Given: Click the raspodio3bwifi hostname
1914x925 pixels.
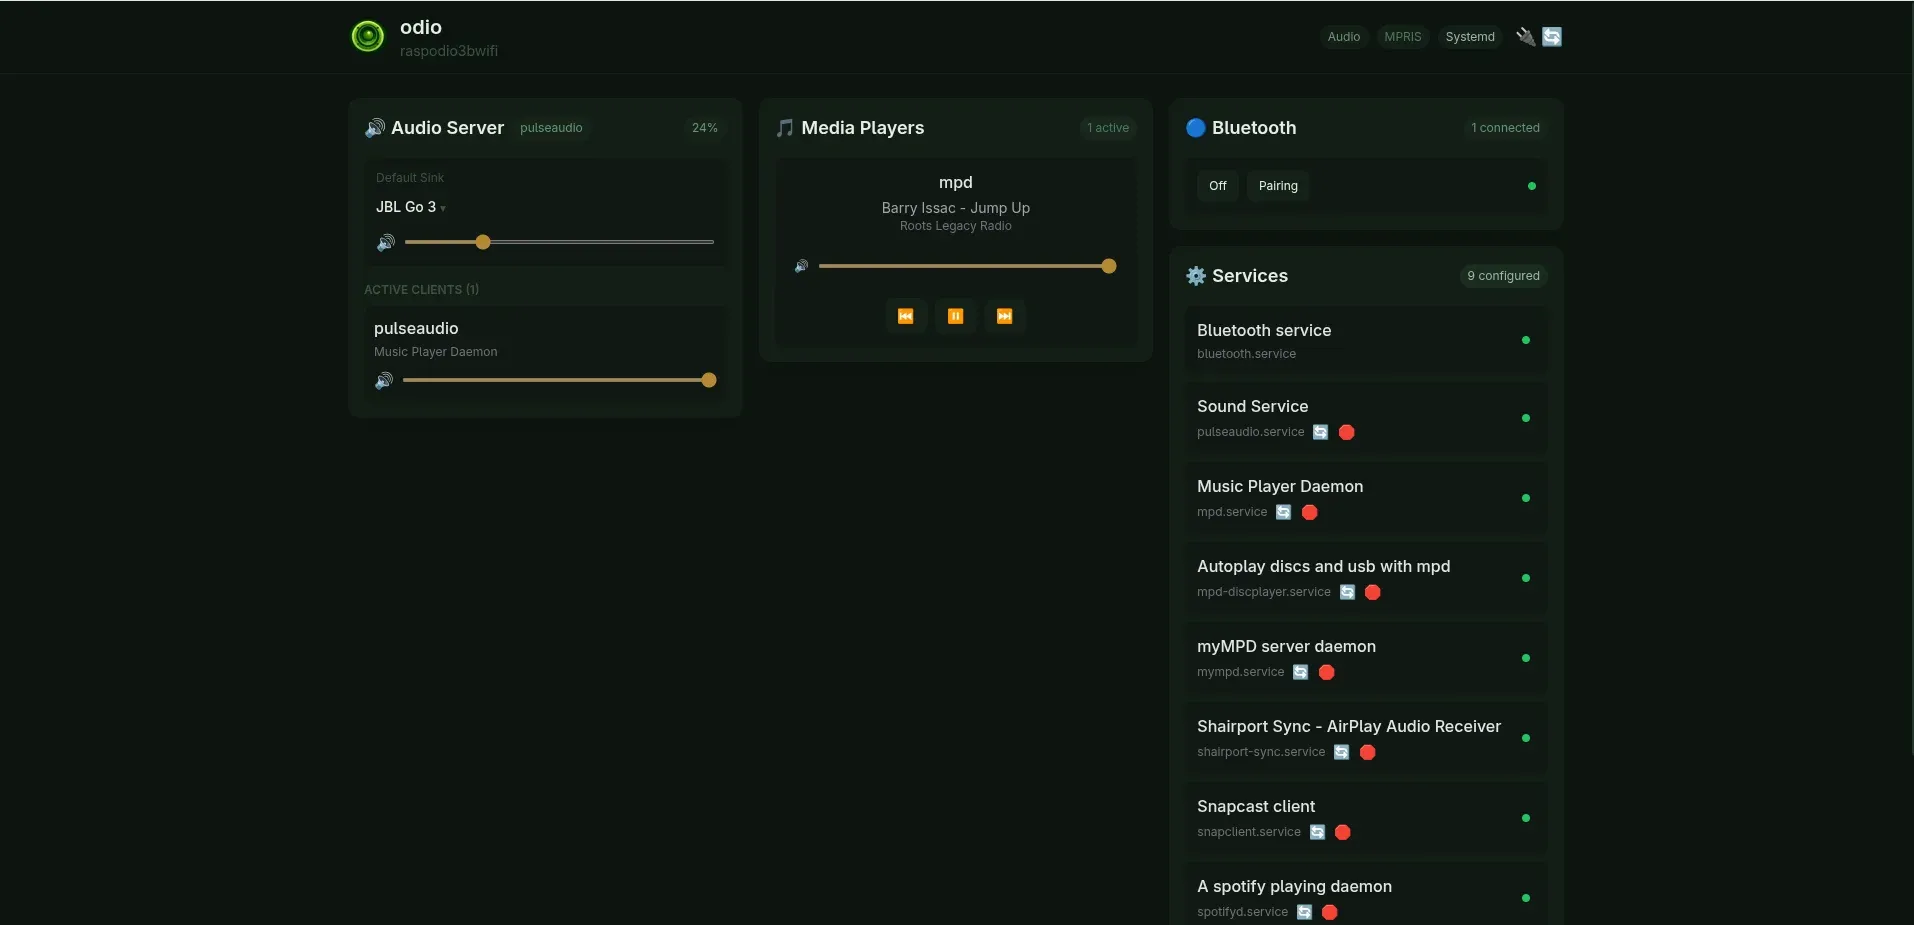Looking at the screenshot, I should pyautogui.click(x=449, y=51).
